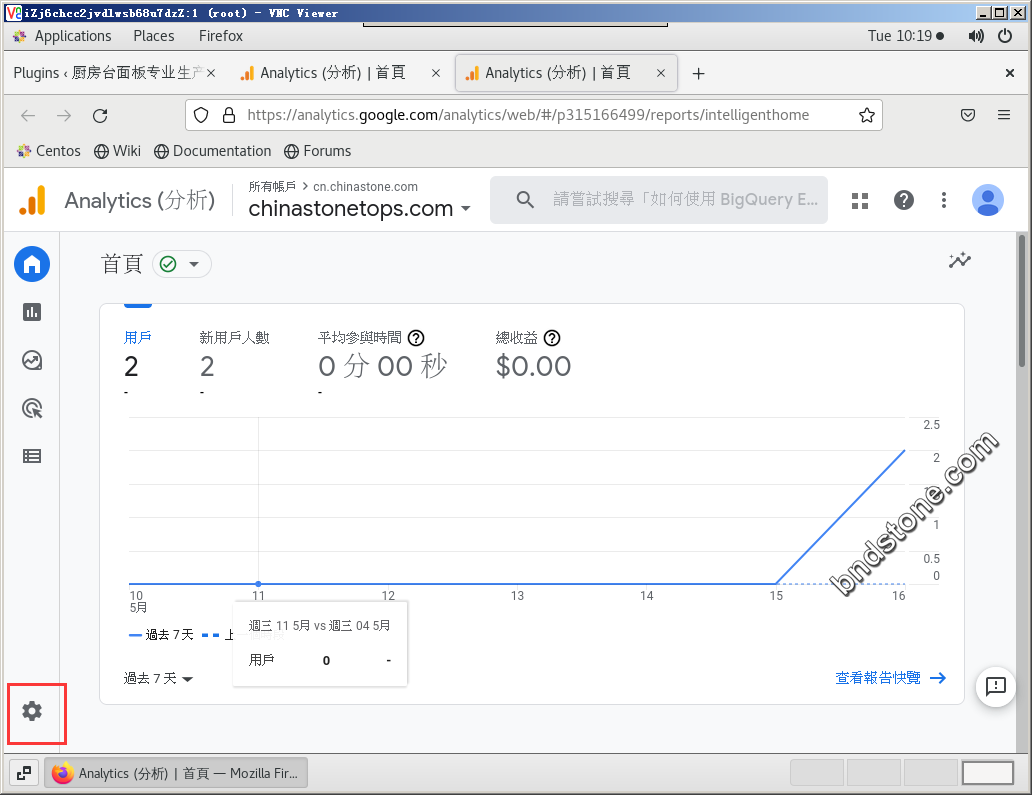This screenshot has height=795, width=1032.
Task: Open the Wiki bookmark
Action: pos(117,151)
